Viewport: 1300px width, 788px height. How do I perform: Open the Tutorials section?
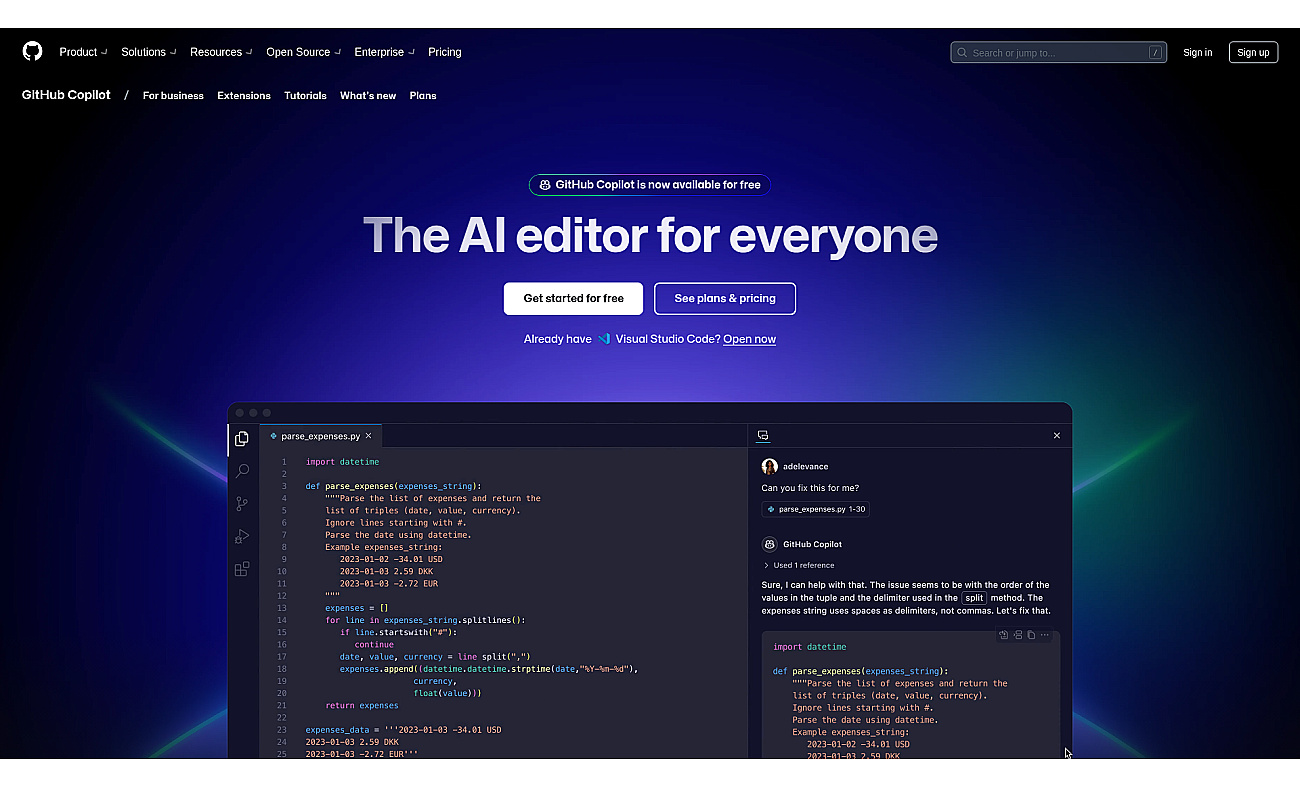[305, 96]
